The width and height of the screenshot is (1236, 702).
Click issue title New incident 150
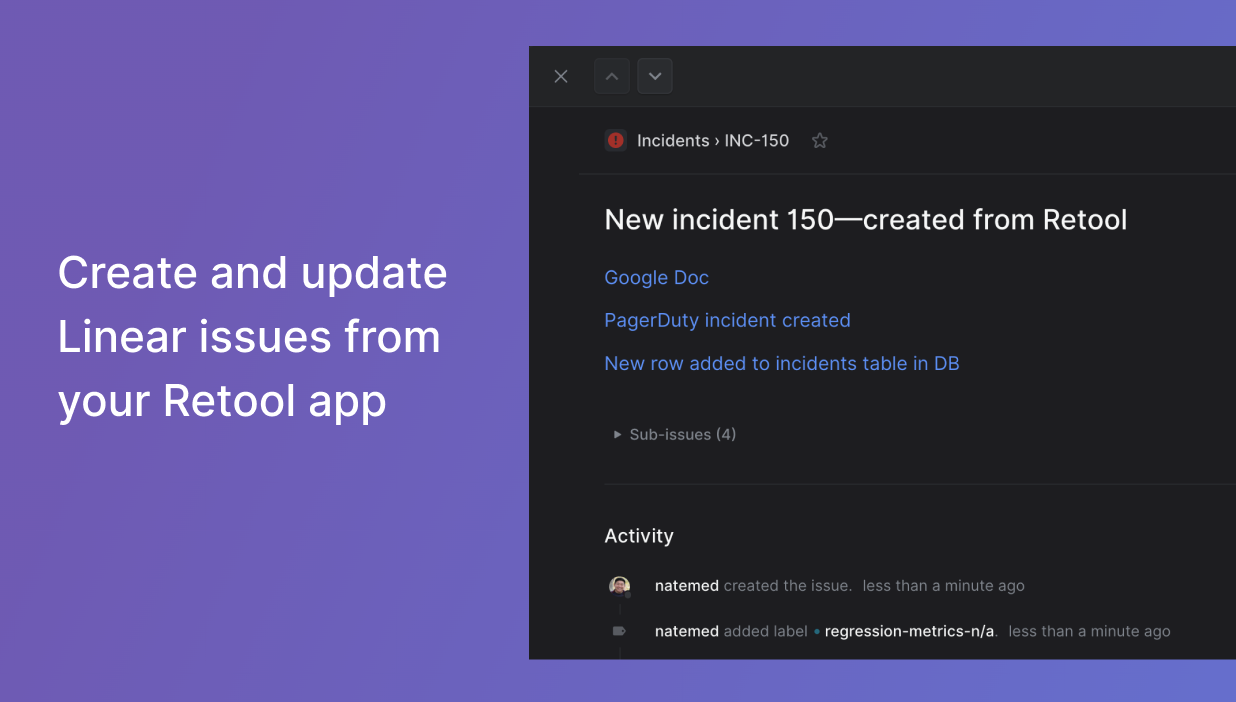point(866,220)
